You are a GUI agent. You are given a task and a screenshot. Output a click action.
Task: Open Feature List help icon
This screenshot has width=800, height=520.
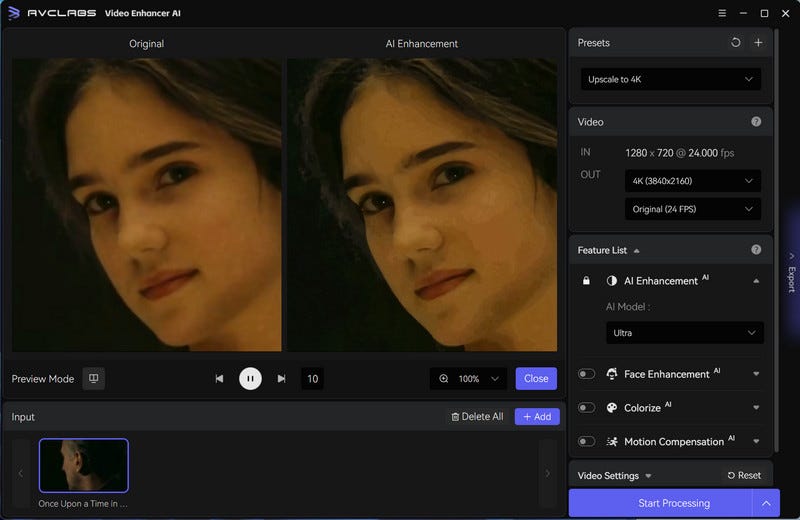coord(756,250)
